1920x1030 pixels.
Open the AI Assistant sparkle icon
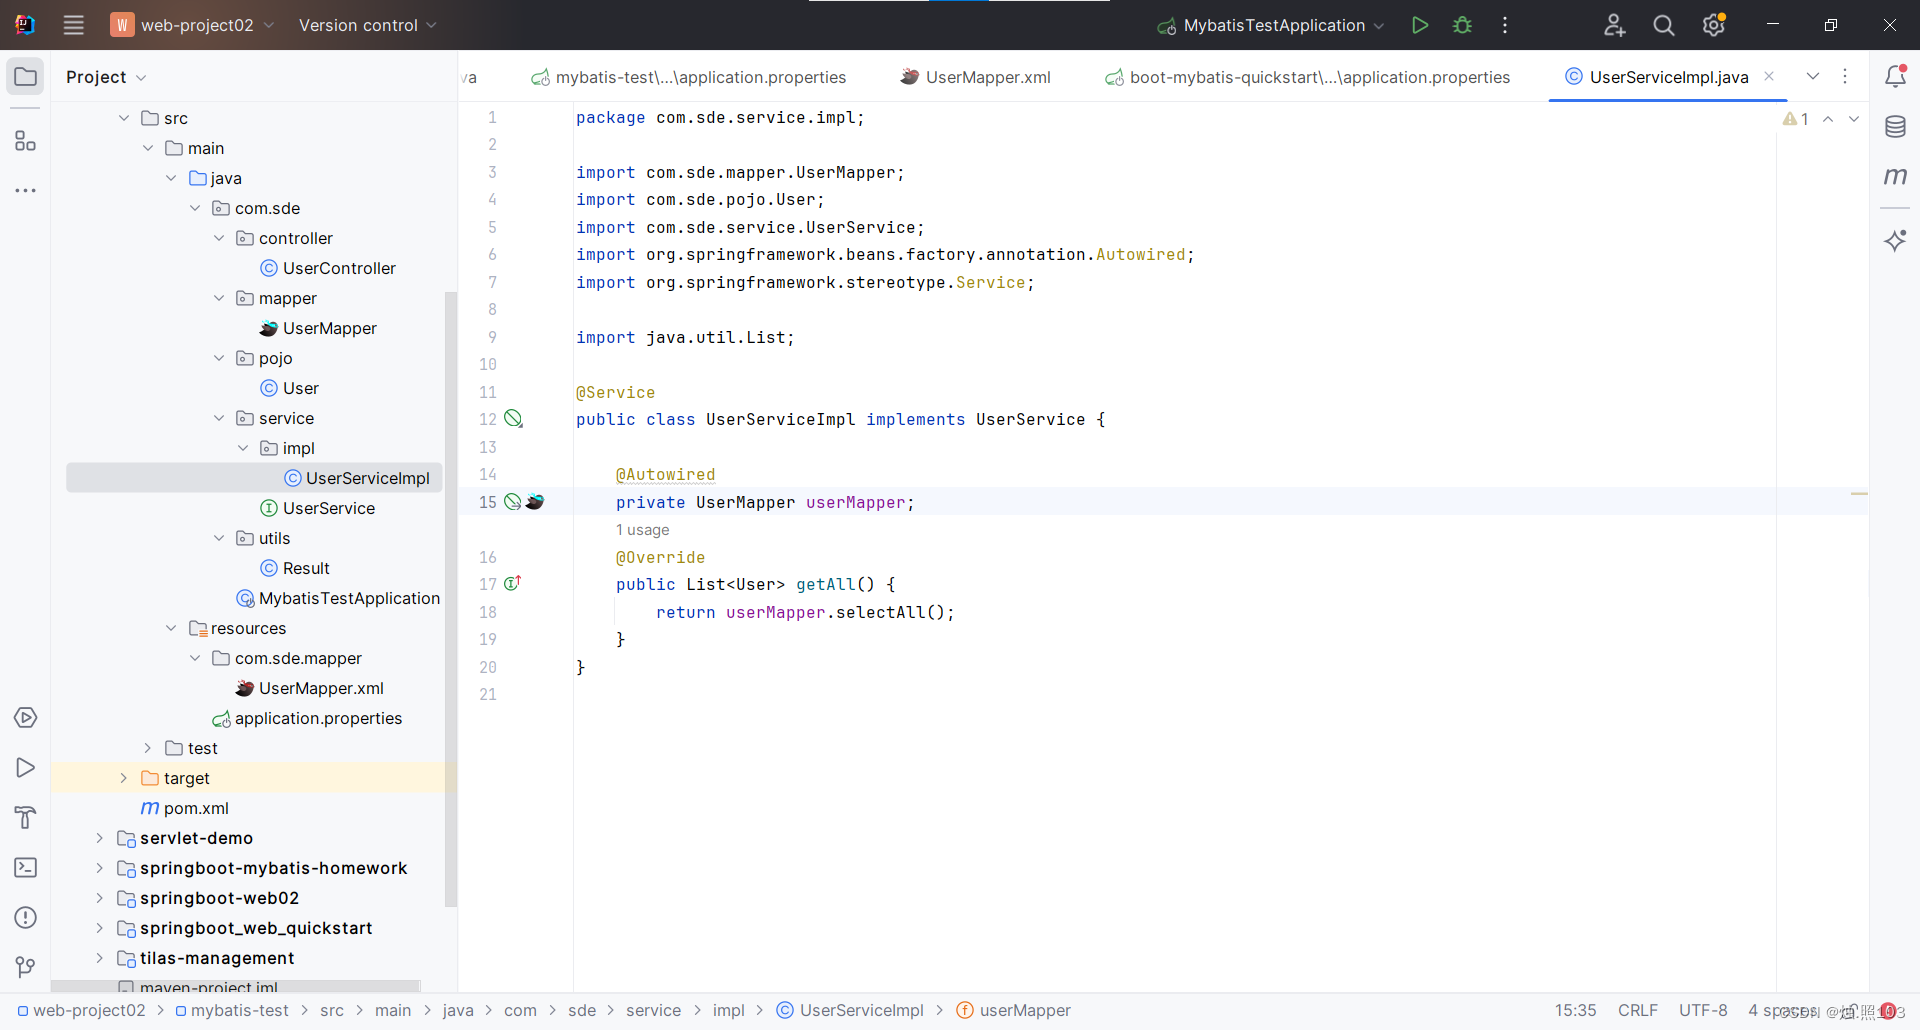(1895, 240)
